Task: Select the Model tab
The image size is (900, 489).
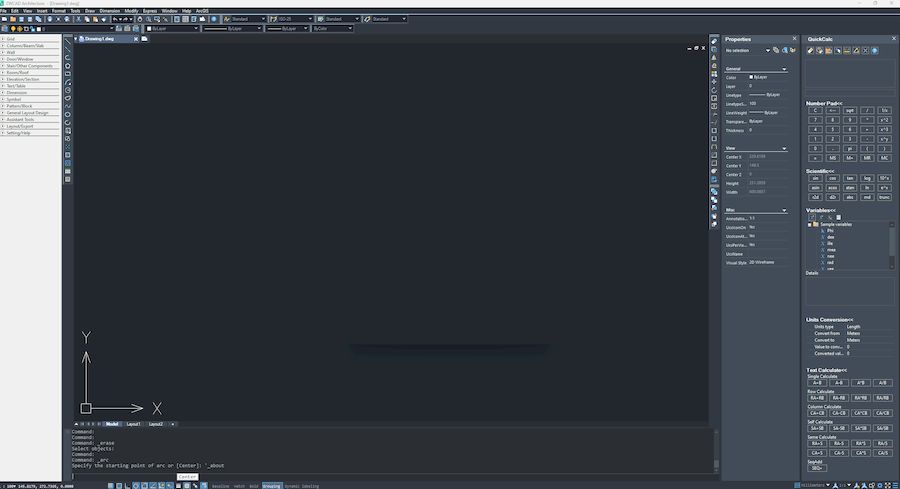Action: 112,424
